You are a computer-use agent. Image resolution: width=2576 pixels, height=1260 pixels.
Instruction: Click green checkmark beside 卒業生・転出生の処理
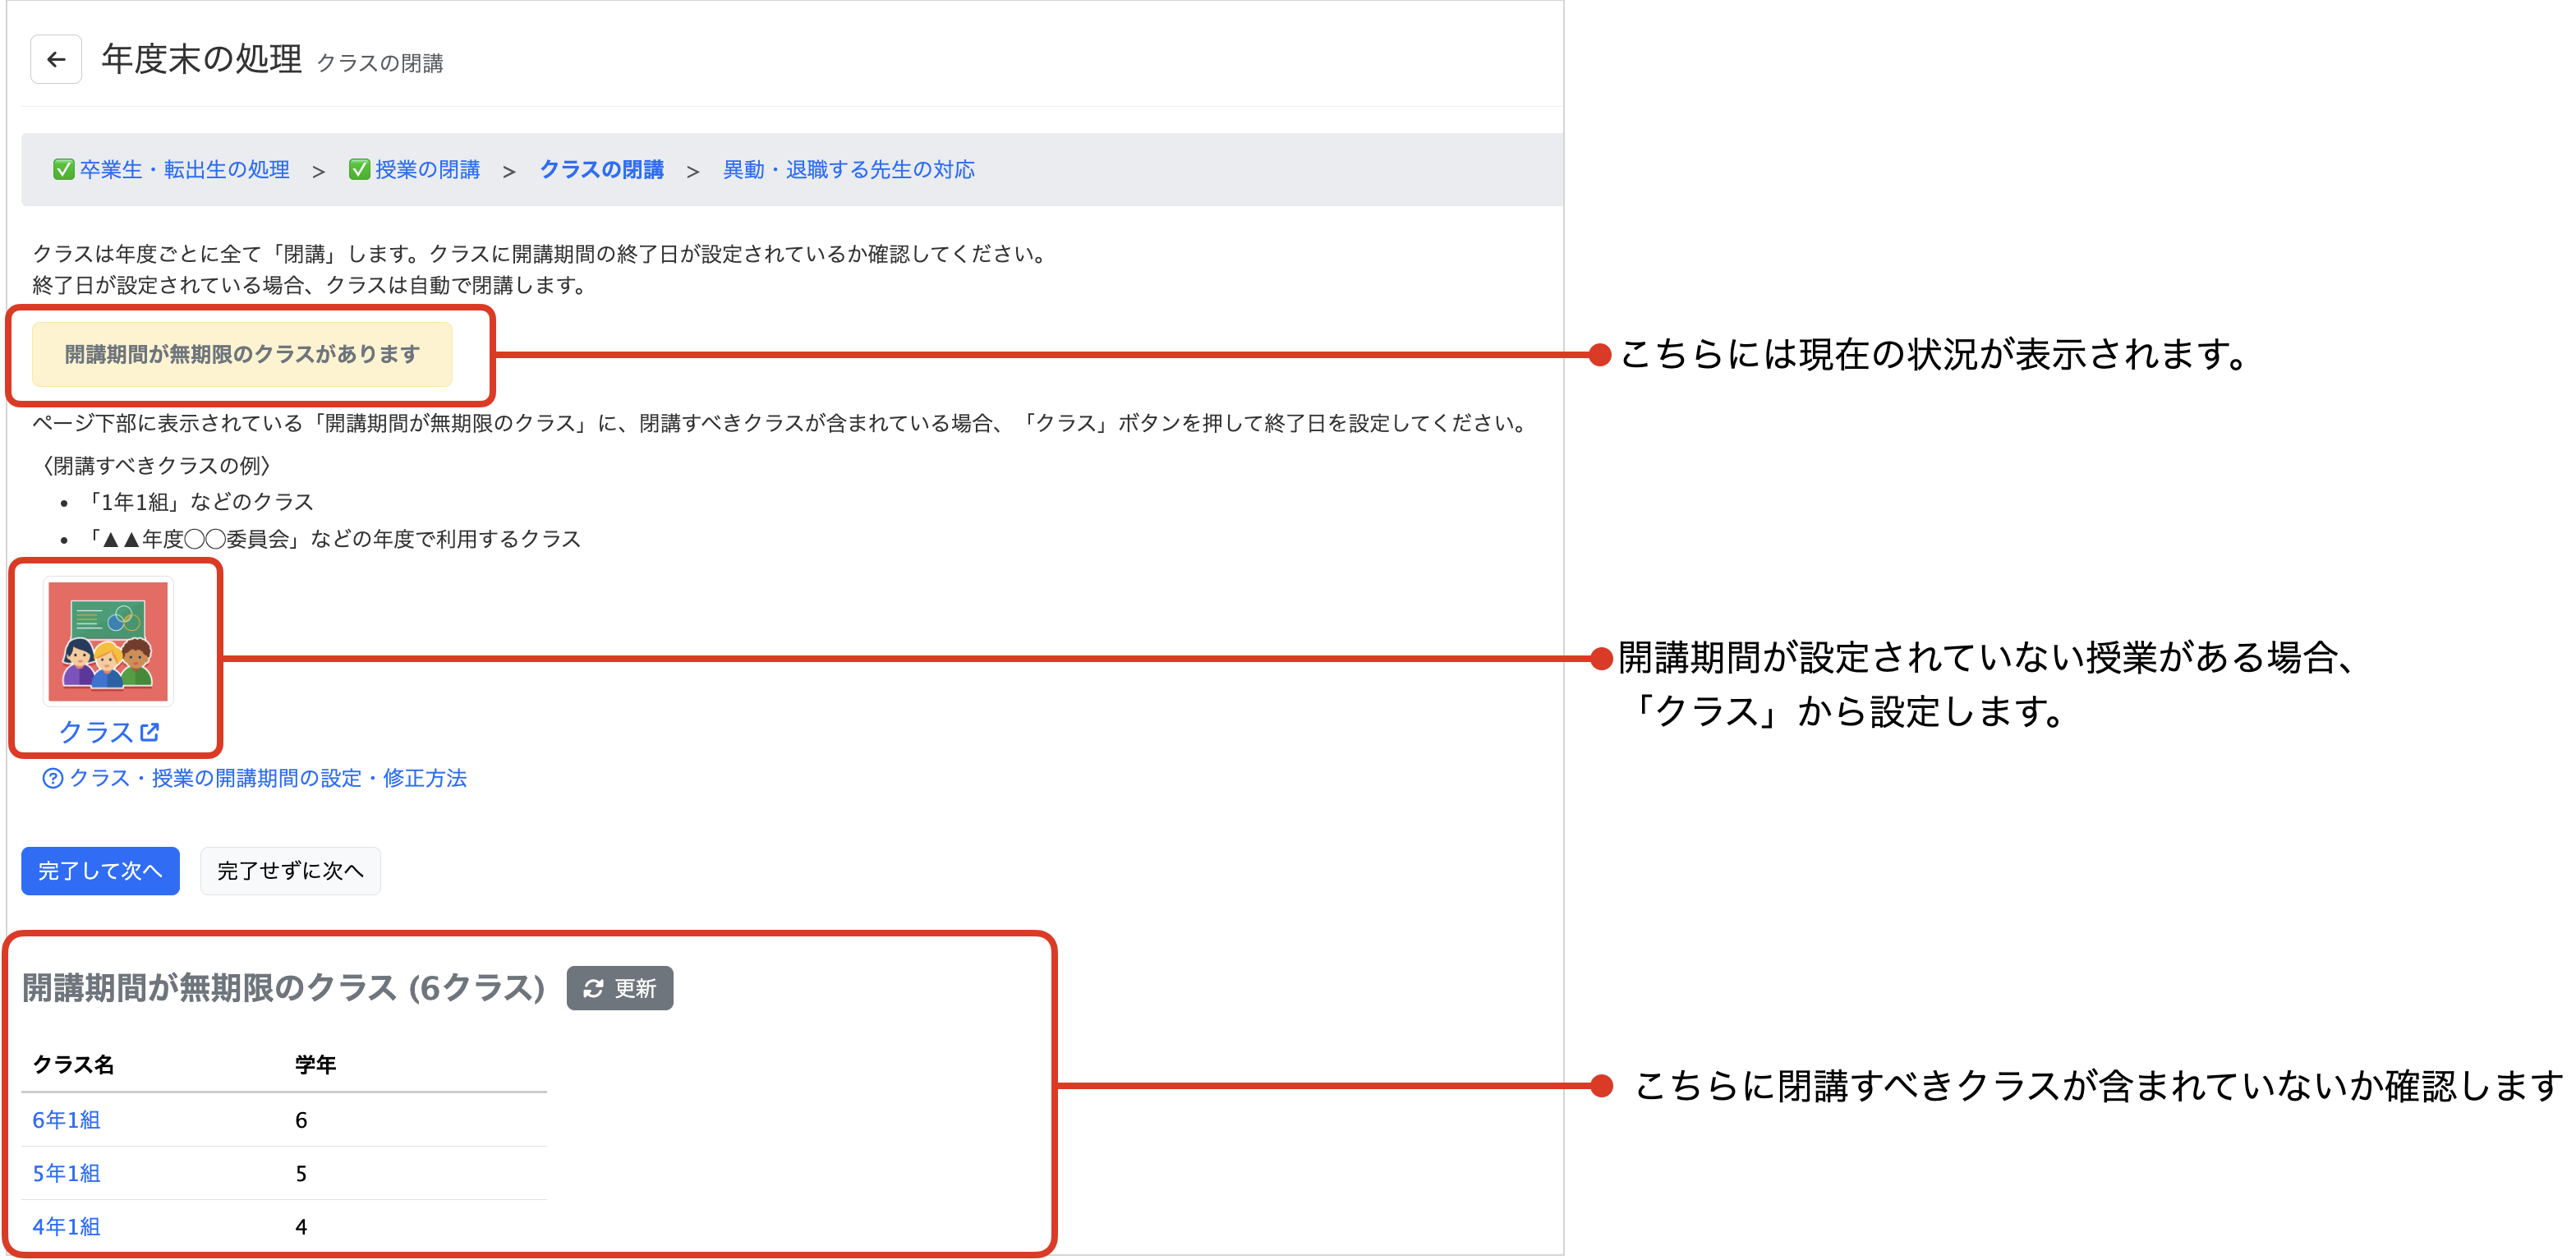pos(63,169)
